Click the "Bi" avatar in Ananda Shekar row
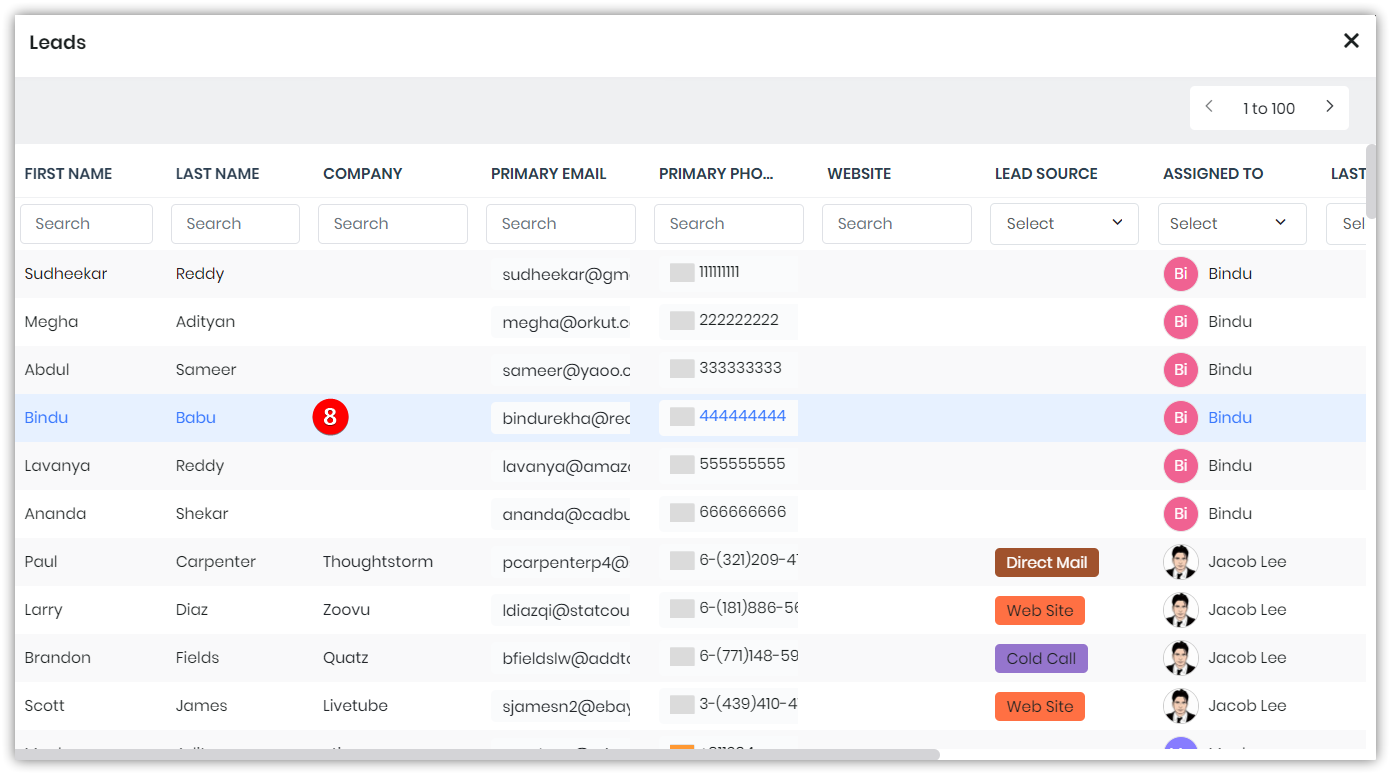1391x775 pixels. tap(1180, 513)
